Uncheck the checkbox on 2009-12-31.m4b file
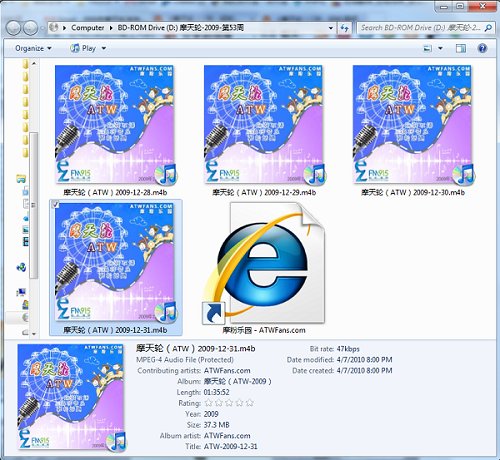 pos(56,205)
